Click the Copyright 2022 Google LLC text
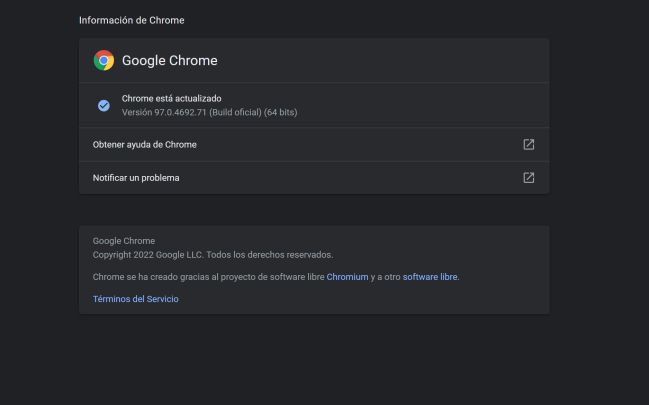649x405 pixels. pyautogui.click(x=148, y=255)
